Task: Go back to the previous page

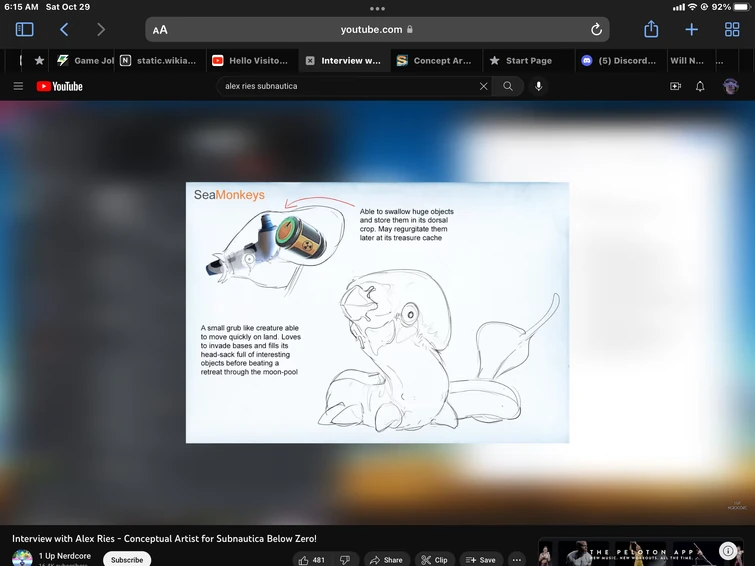Action: 64,29
